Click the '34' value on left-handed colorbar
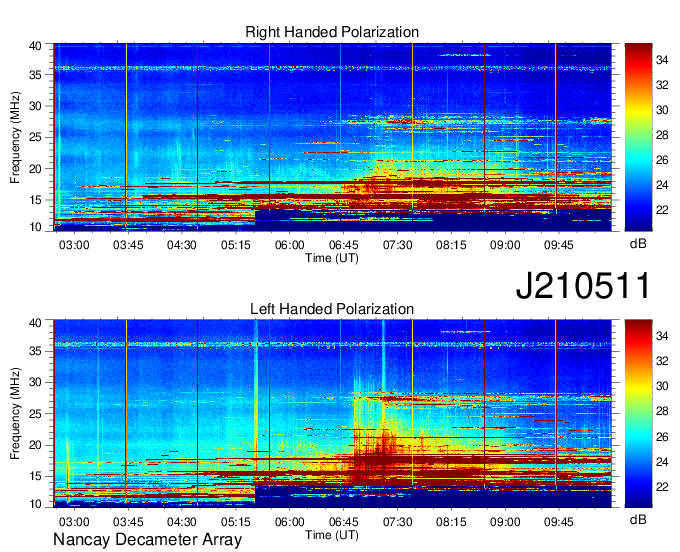Viewport: 680px width, 552px height. tap(662, 336)
